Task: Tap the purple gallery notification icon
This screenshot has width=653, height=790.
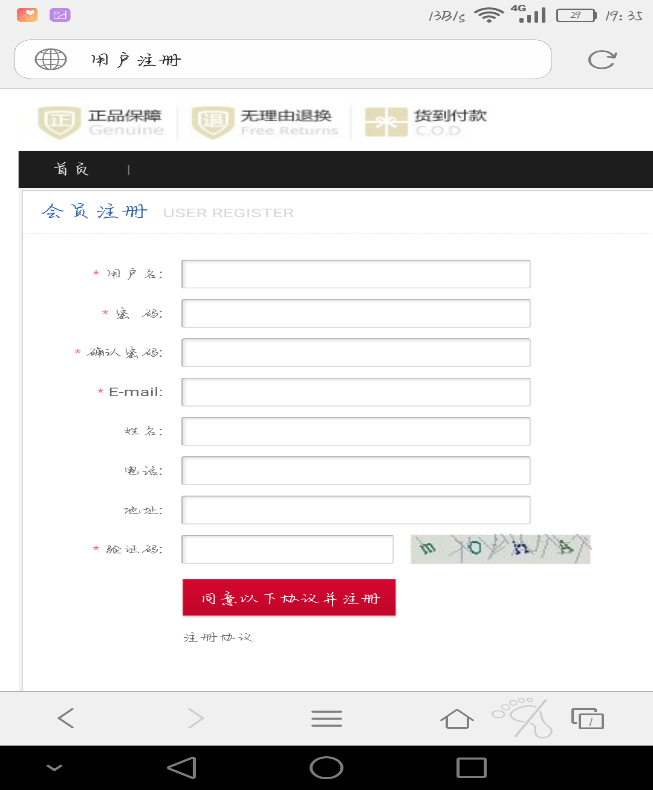Action: (60, 15)
